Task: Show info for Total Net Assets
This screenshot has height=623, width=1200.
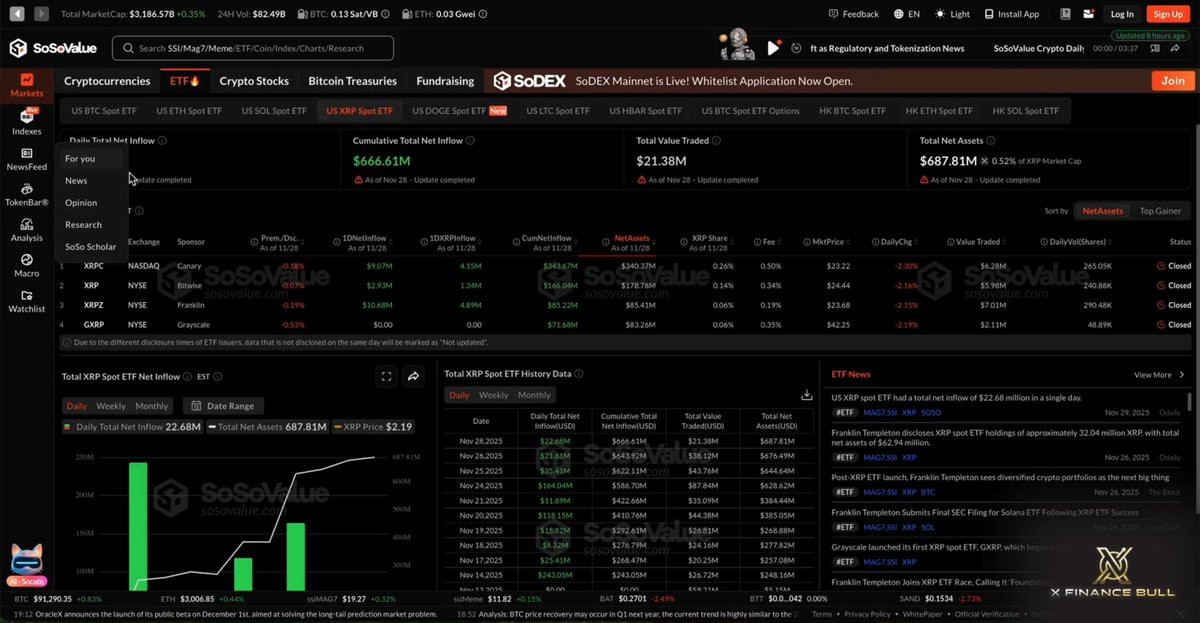Action: coord(990,141)
